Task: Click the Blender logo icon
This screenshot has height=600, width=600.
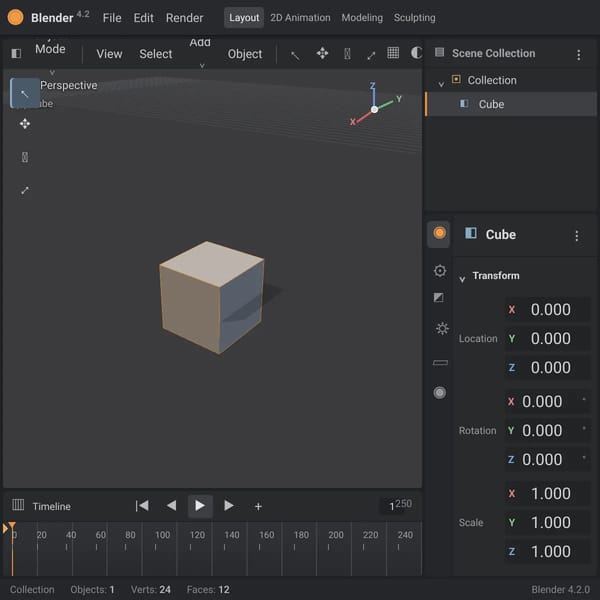Action: [15, 17]
